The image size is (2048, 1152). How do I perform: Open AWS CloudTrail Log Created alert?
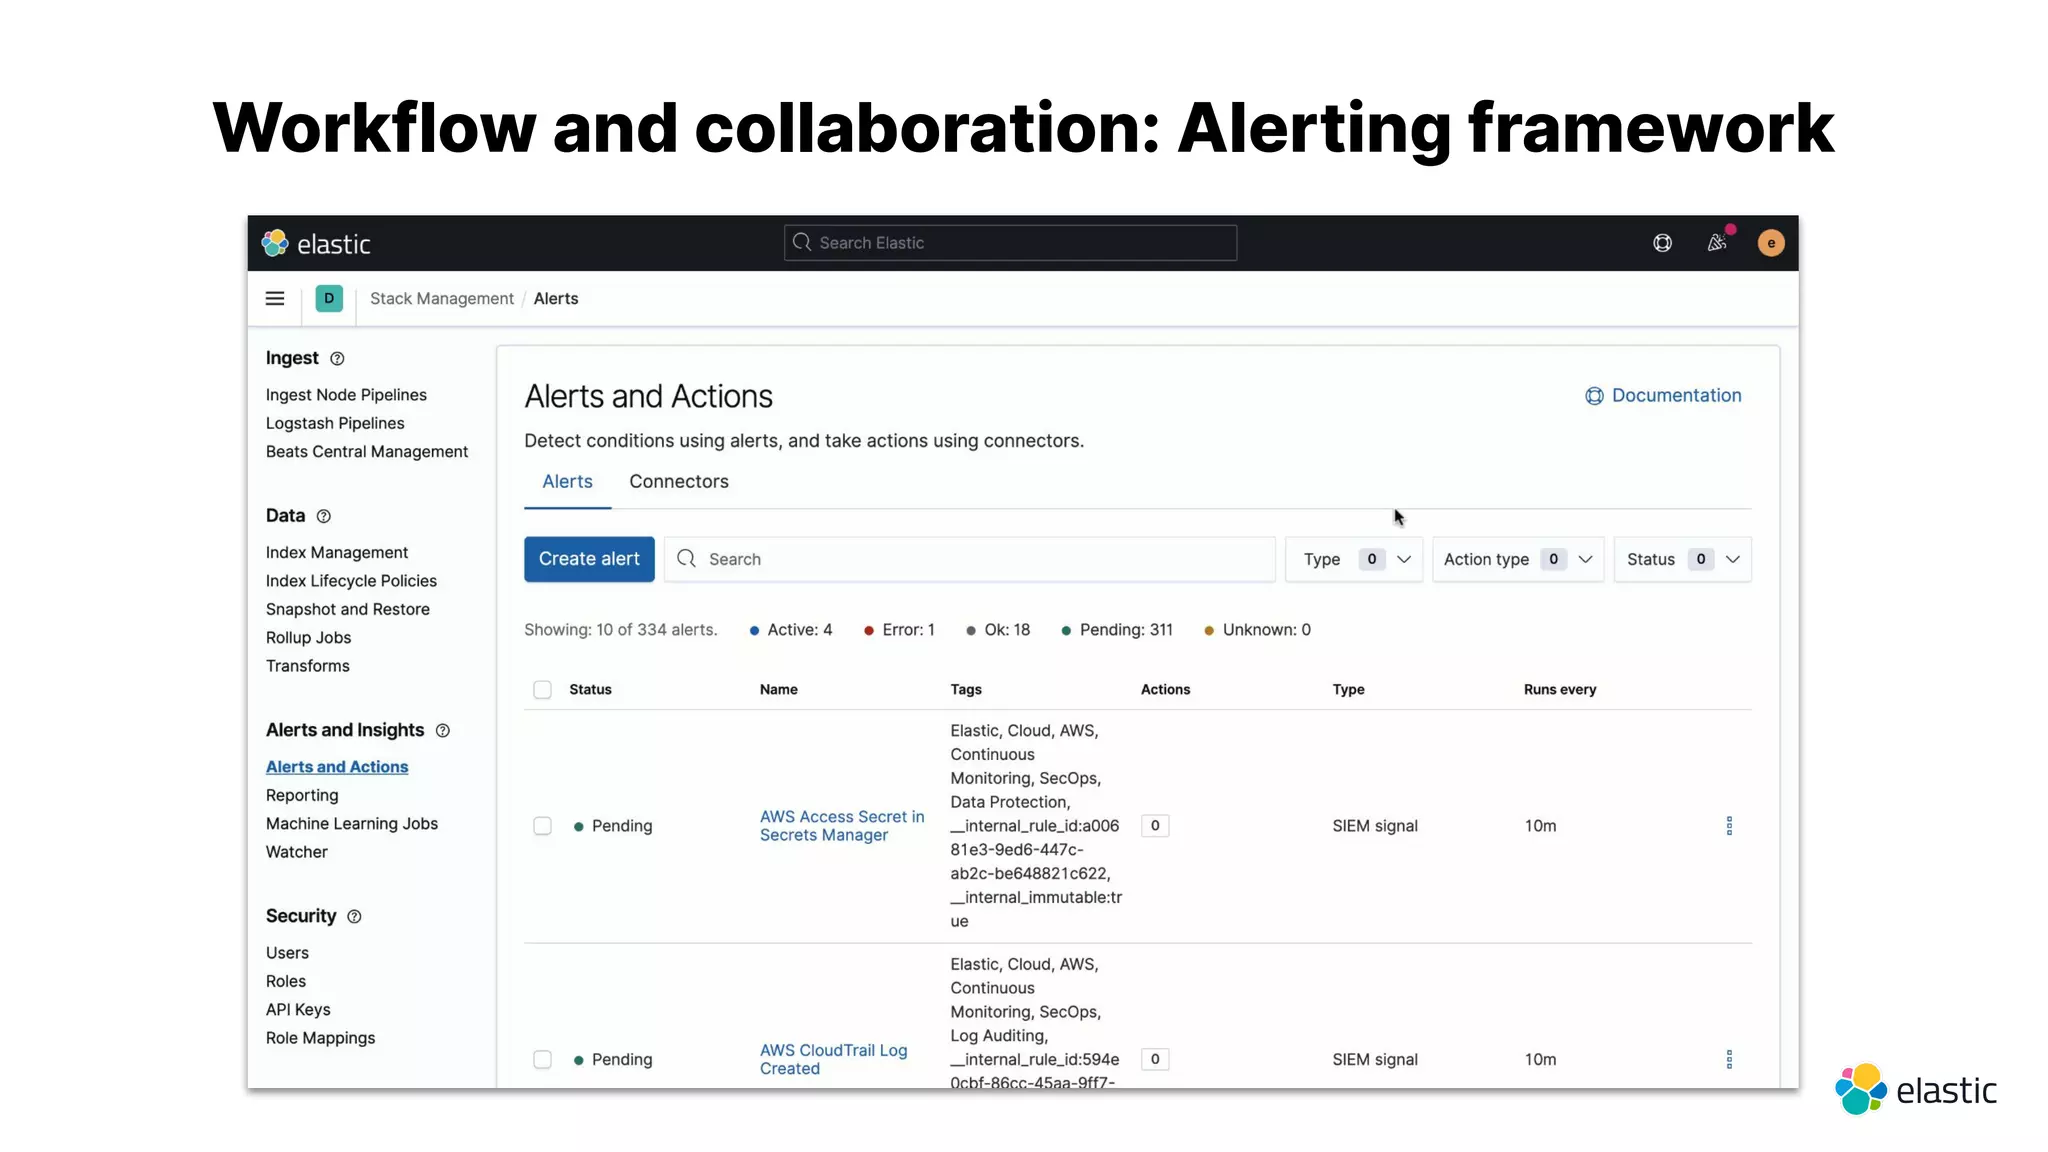(x=833, y=1059)
